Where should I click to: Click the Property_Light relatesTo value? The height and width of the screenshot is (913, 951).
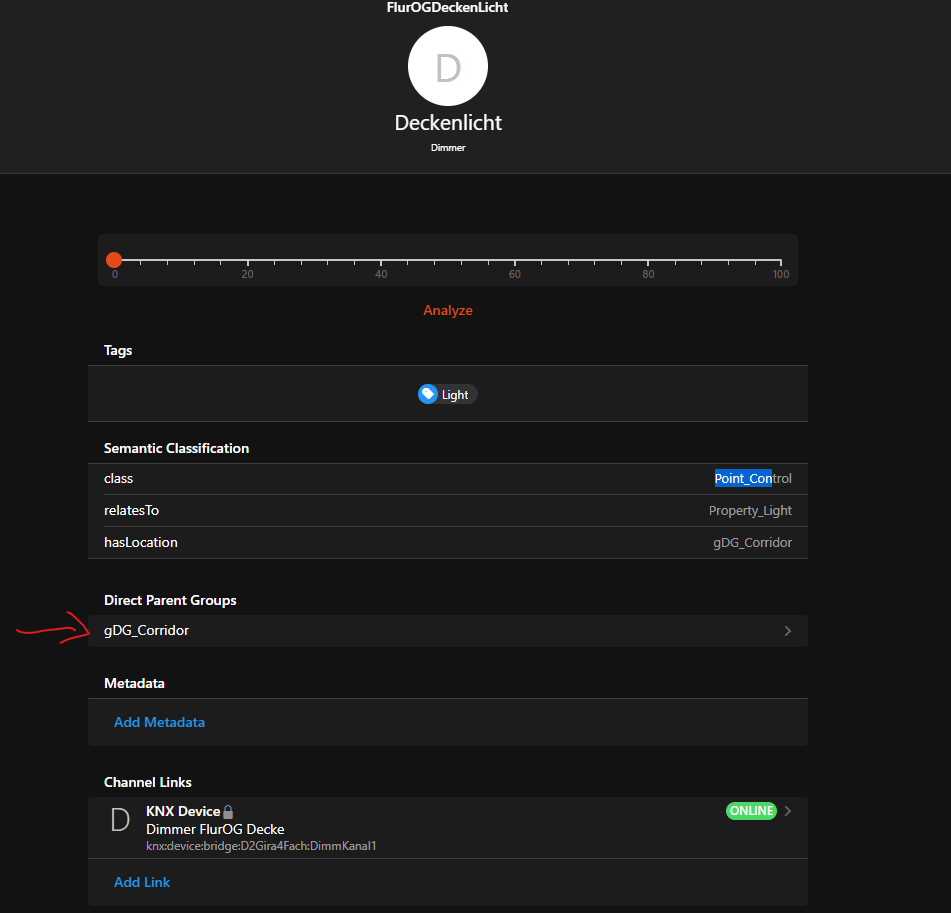pyautogui.click(x=750, y=511)
